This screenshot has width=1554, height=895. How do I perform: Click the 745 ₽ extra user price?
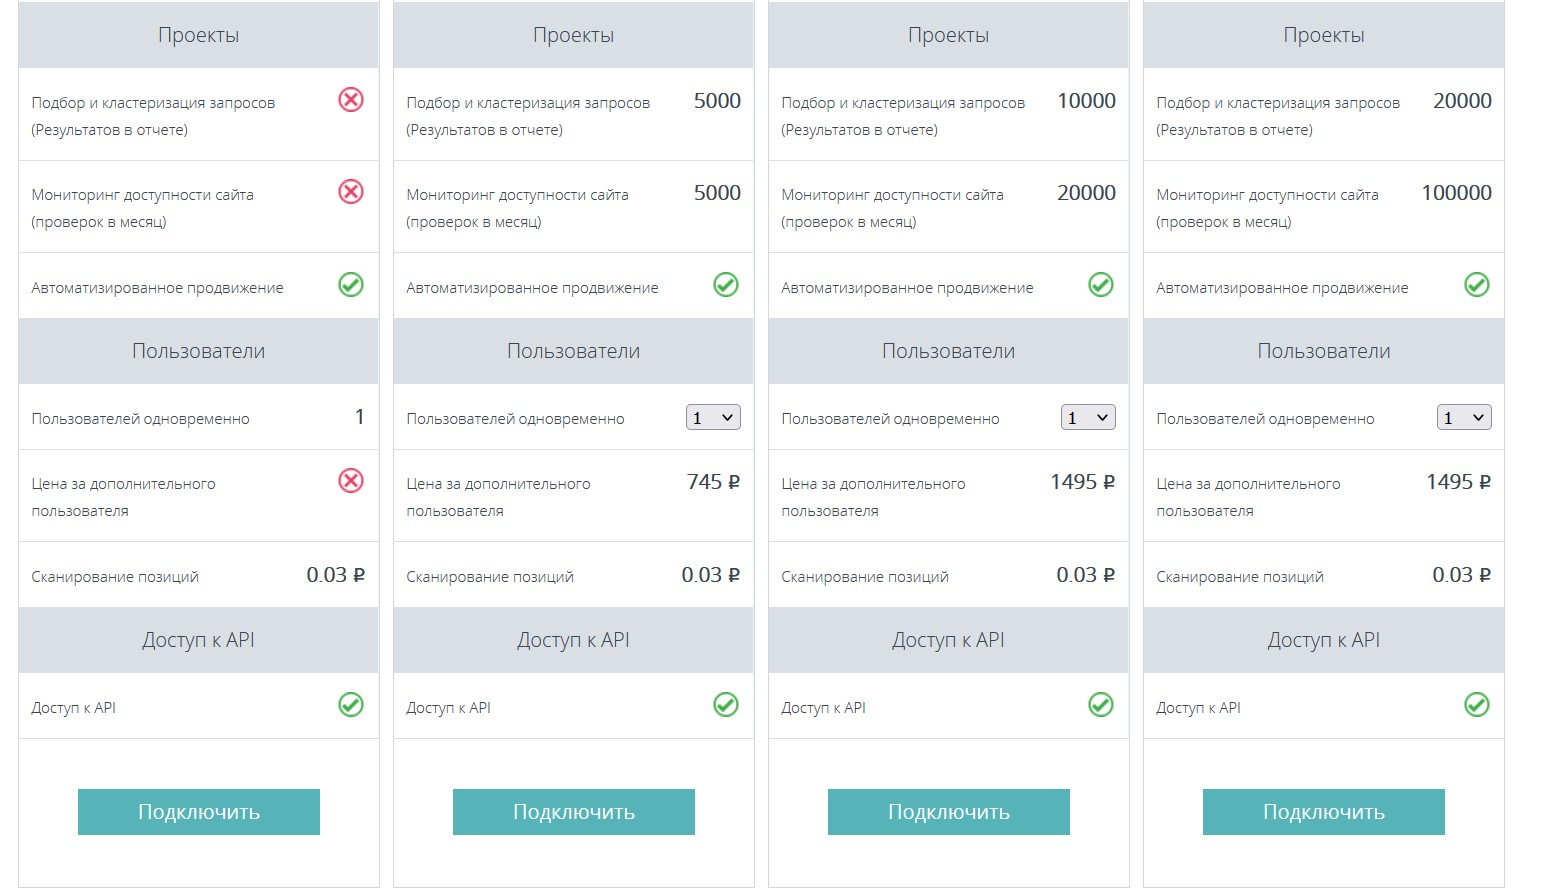pos(713,482)
